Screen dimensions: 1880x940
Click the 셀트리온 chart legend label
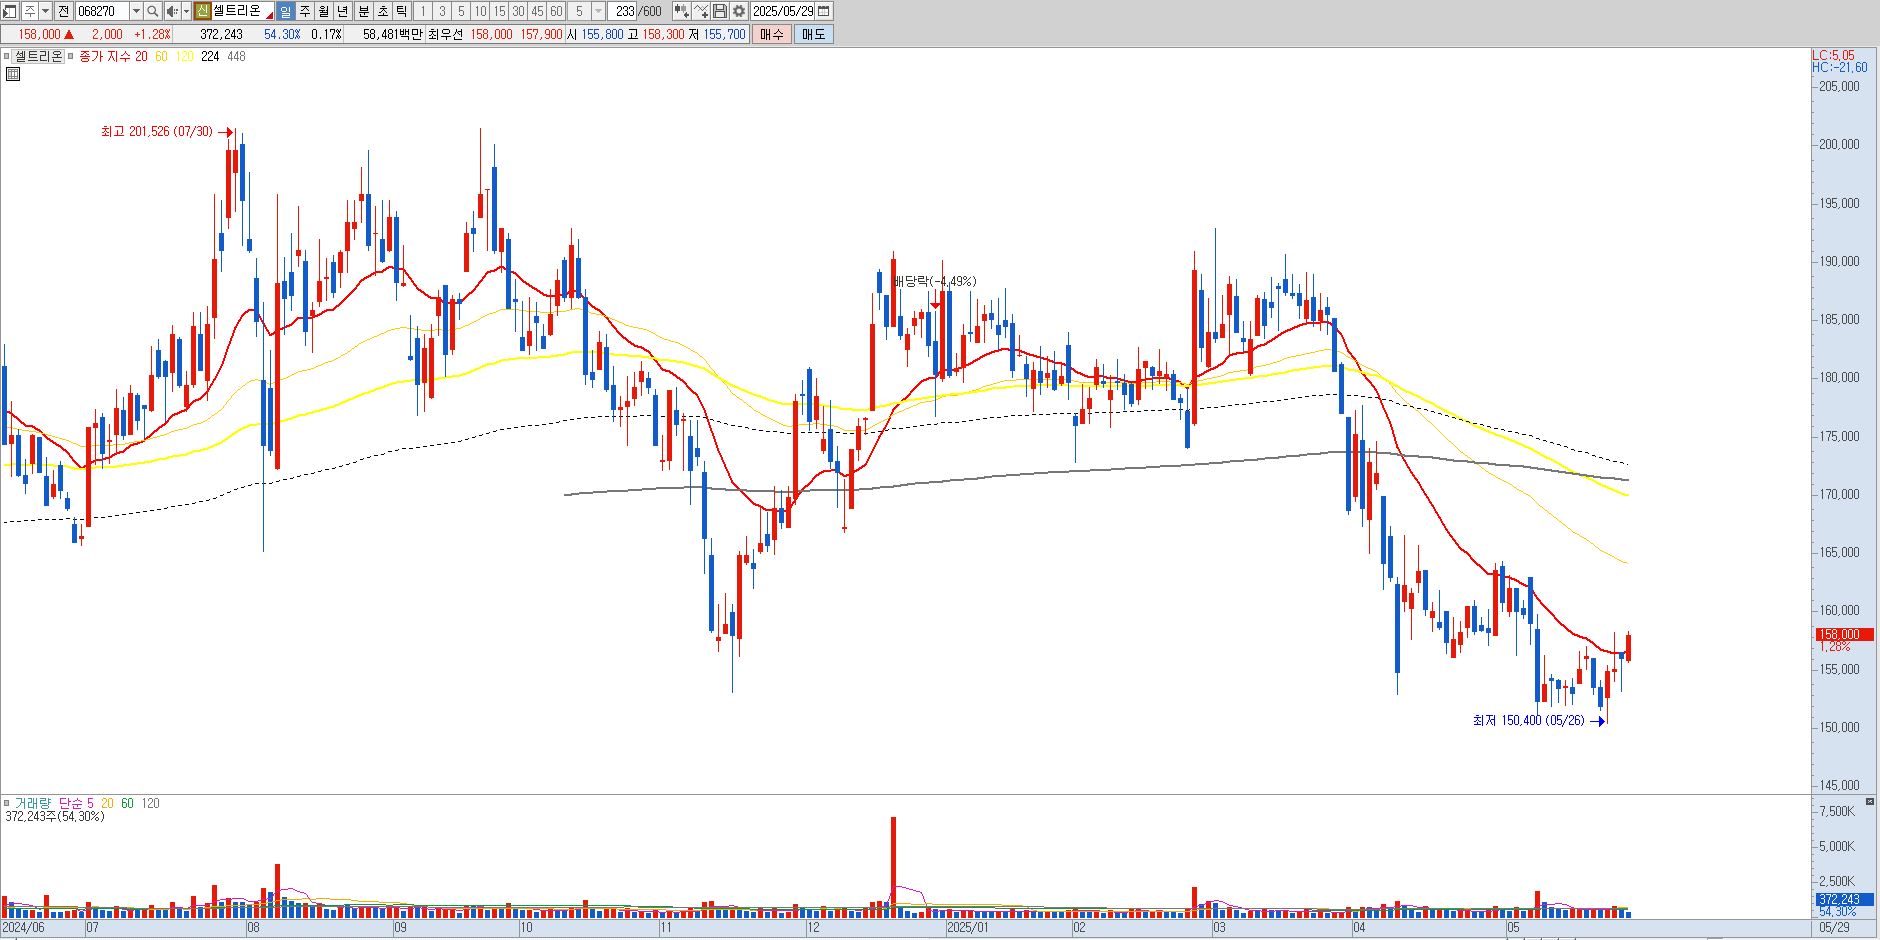[x=38, y=56]
